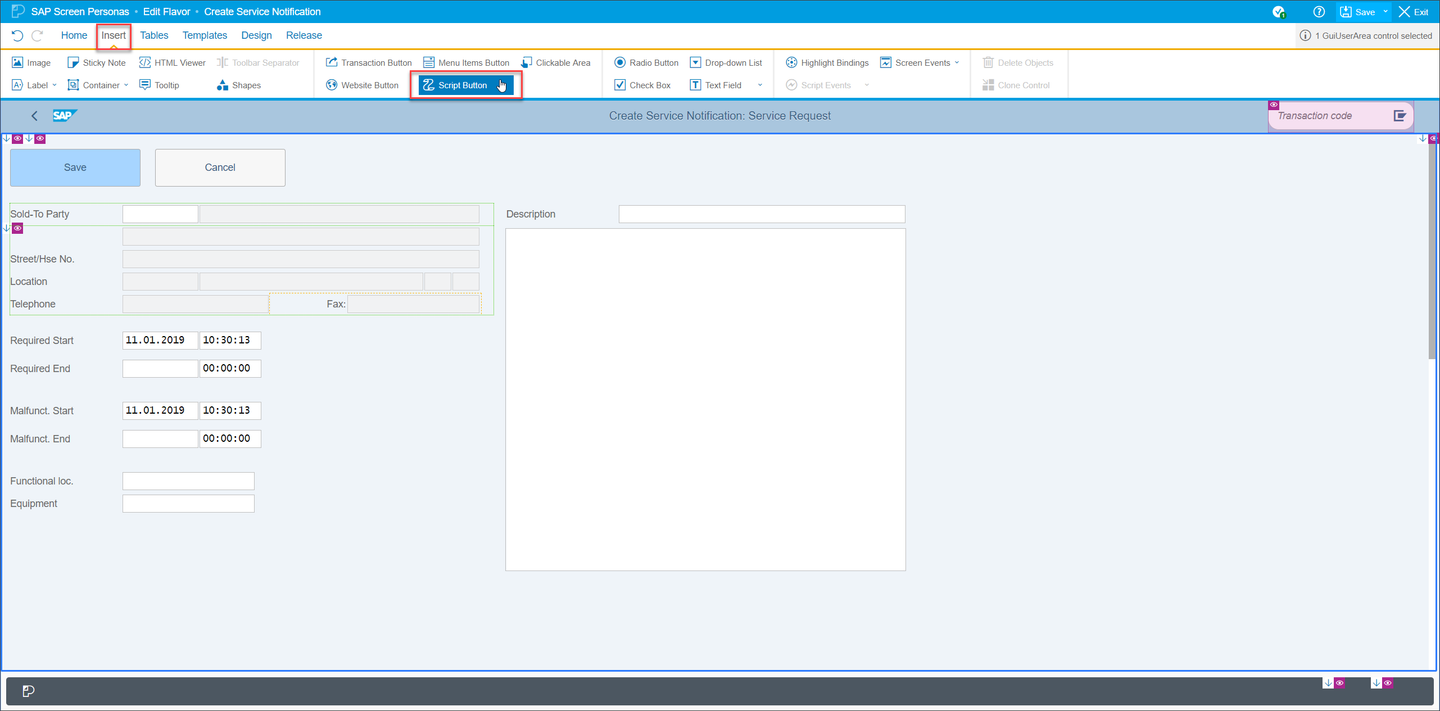Click the Screen Events icon

886,62
